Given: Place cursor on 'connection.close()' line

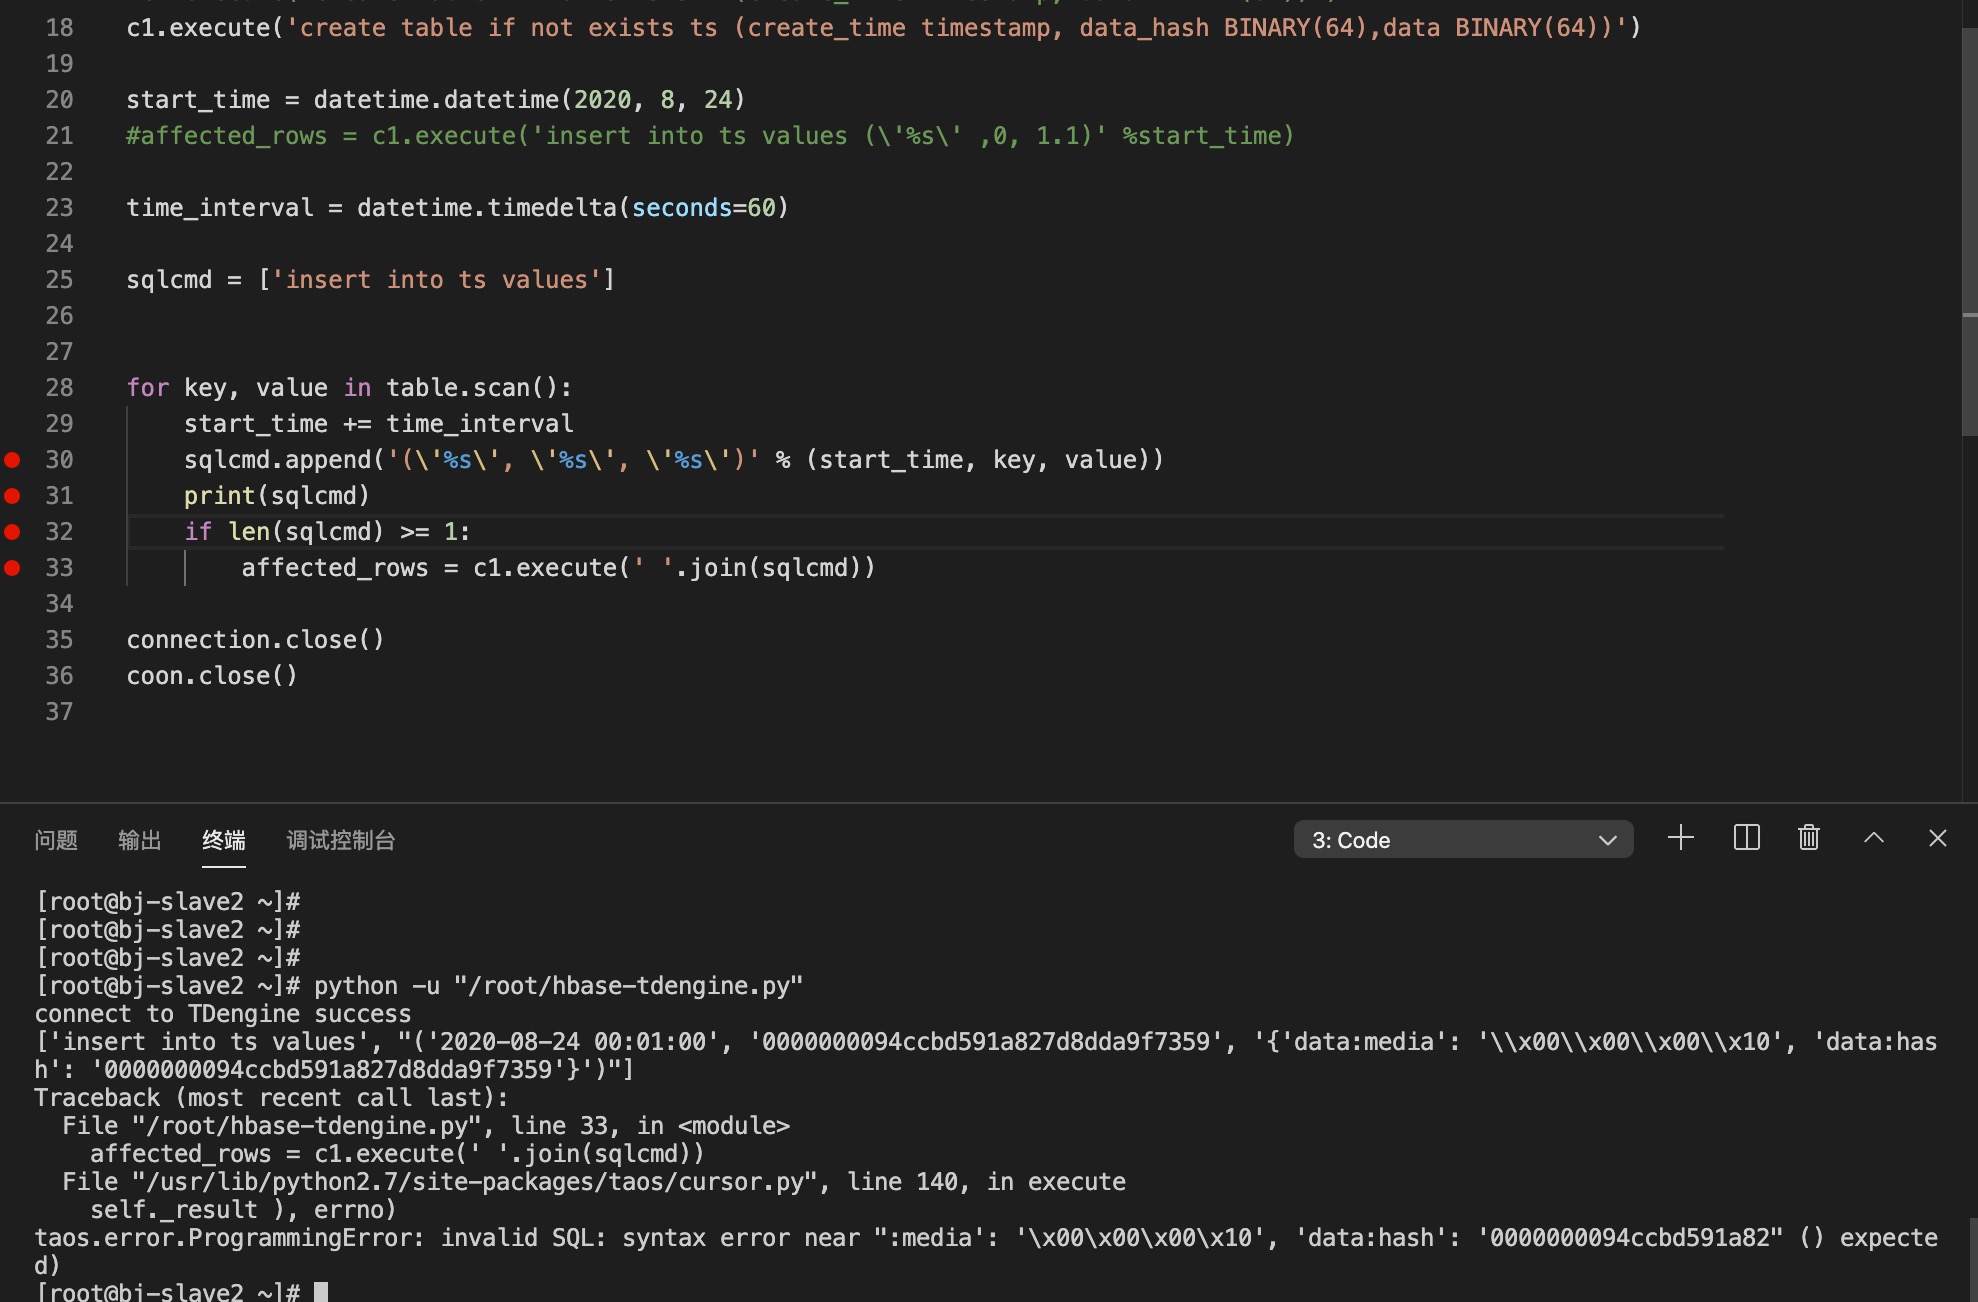Looking at the screenshot, I should [255, 640].
